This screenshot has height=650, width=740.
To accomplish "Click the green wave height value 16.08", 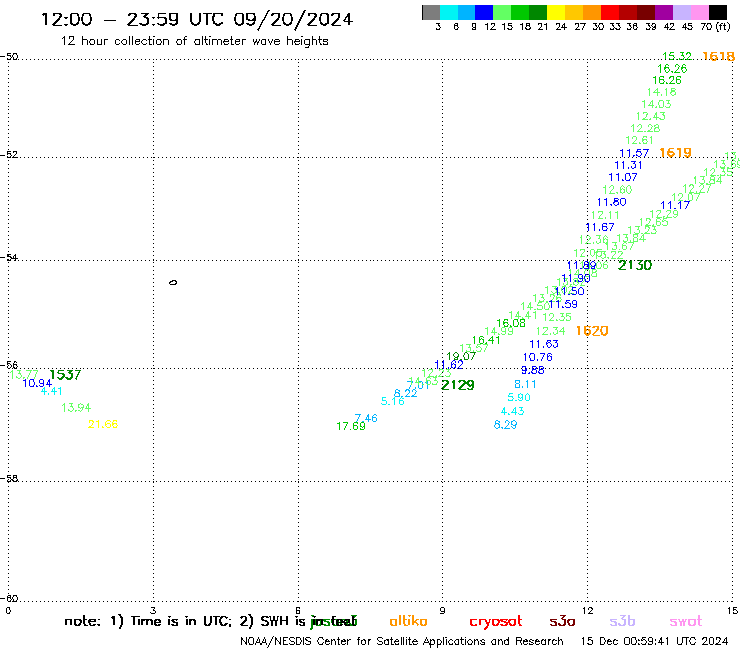I will coord(511,323).
